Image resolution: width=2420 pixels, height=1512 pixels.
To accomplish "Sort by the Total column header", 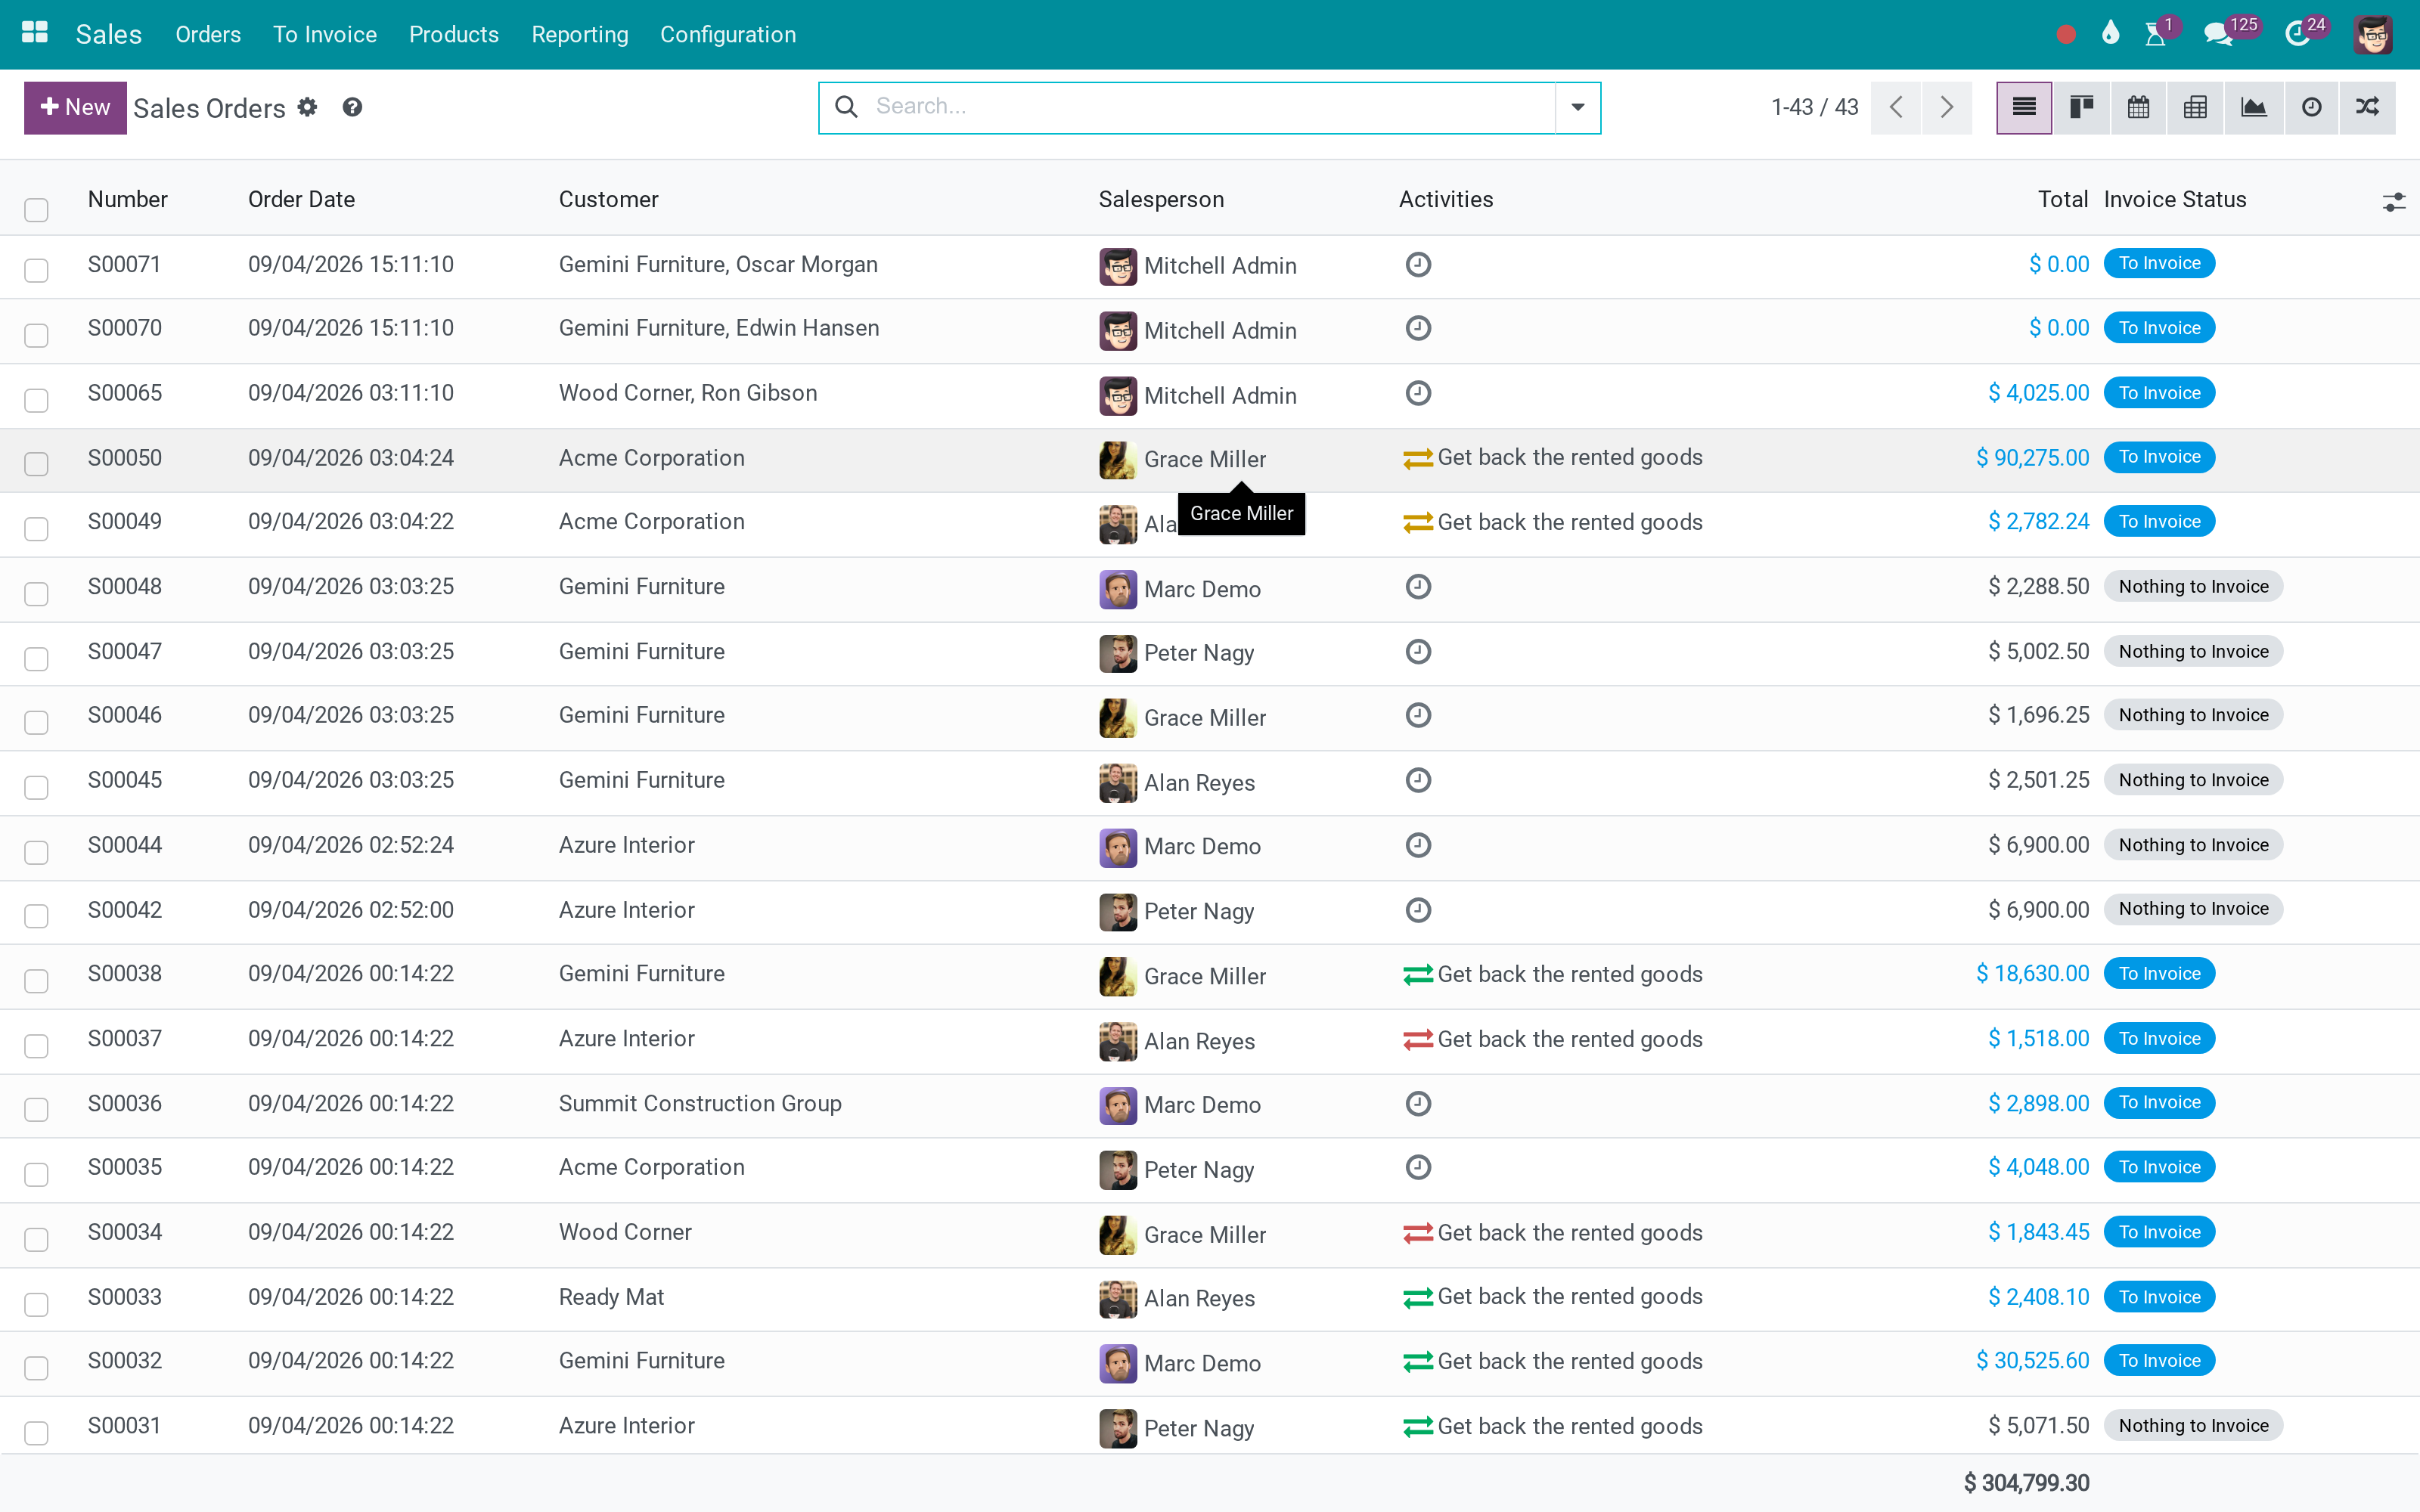I will 2062,199.
